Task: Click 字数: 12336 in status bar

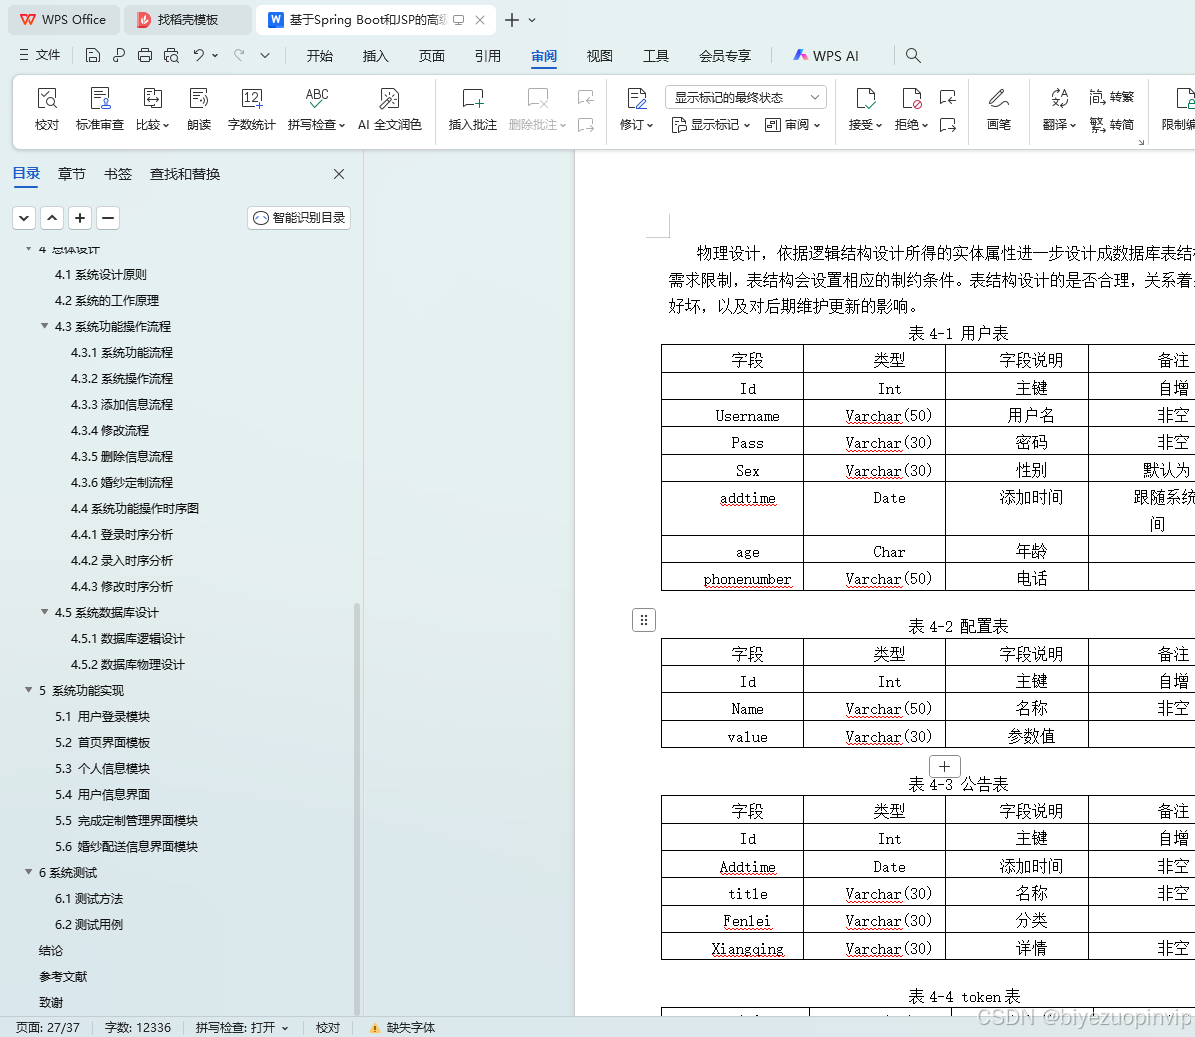Action: [138, 1027]
